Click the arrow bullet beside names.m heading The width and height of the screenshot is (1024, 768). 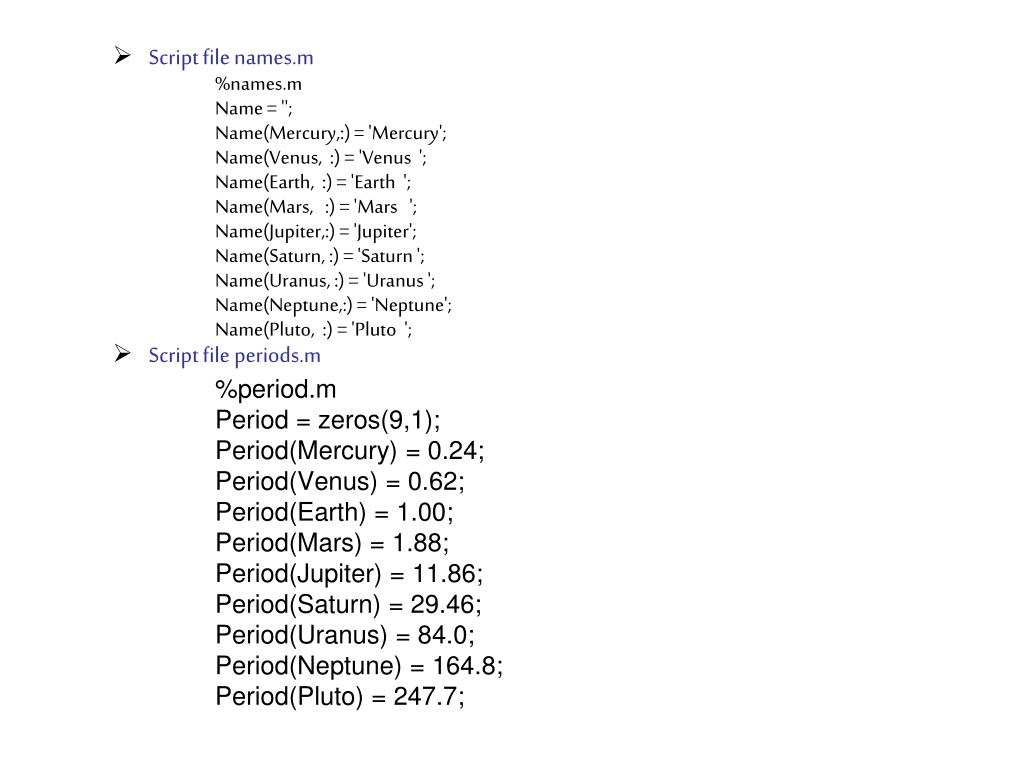pos(122,56)
